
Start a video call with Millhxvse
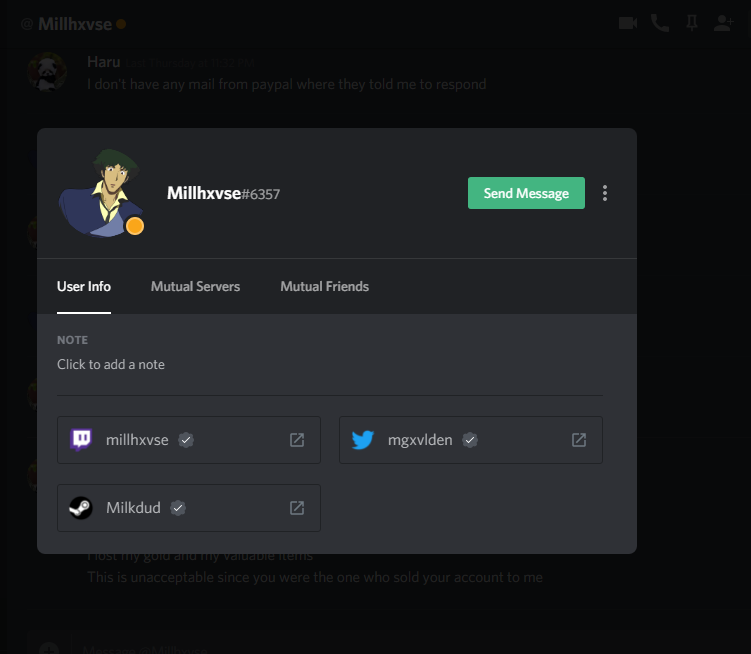[x=627, y=23]
